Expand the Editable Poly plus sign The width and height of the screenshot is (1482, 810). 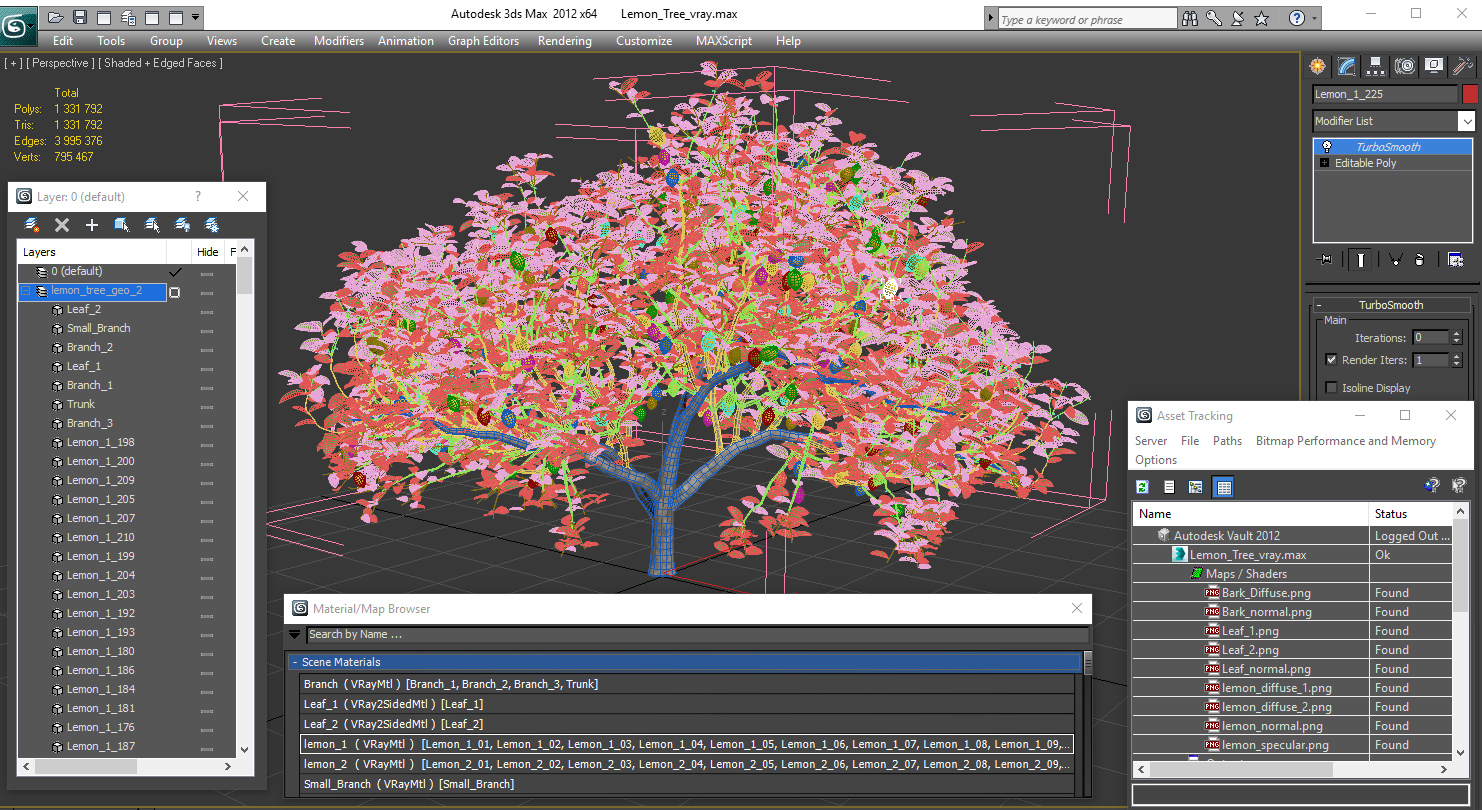pos(1325,163)
